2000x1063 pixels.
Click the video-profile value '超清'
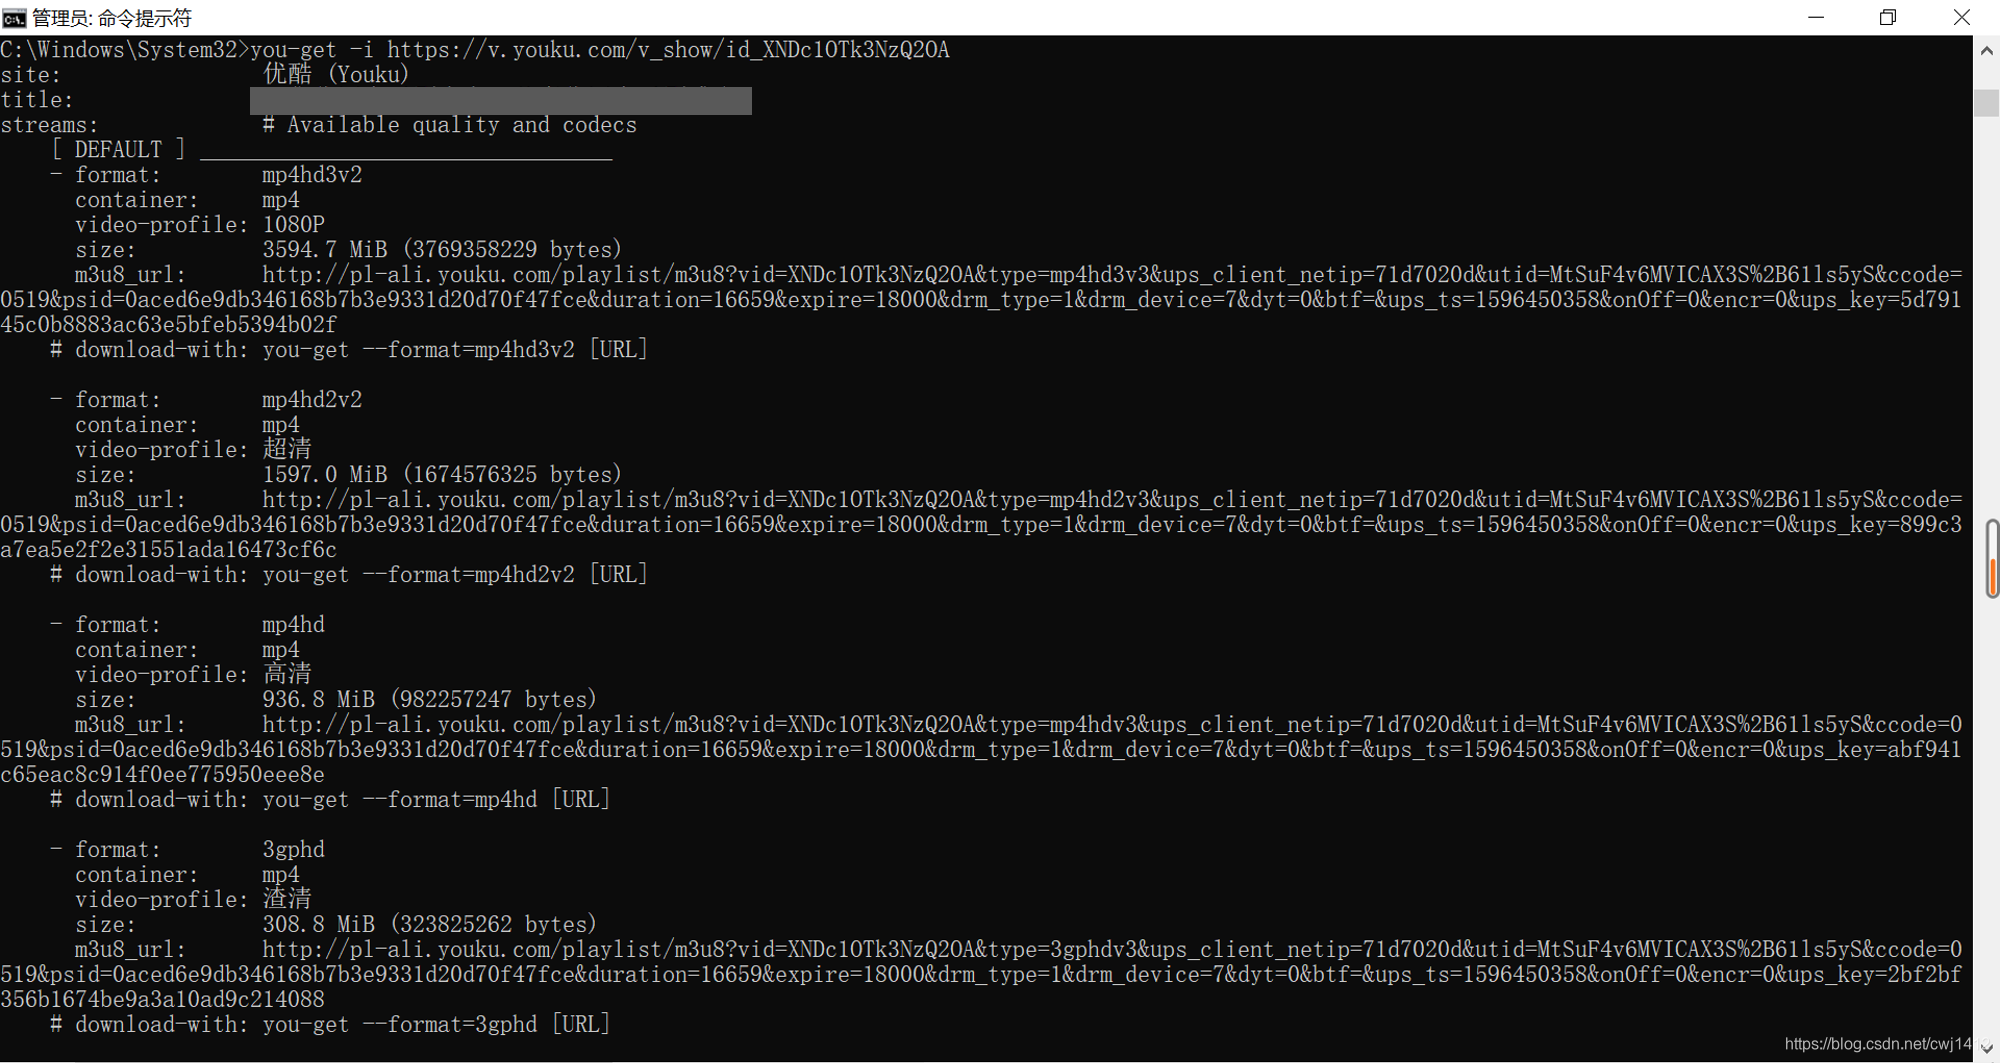click(287, 450)
